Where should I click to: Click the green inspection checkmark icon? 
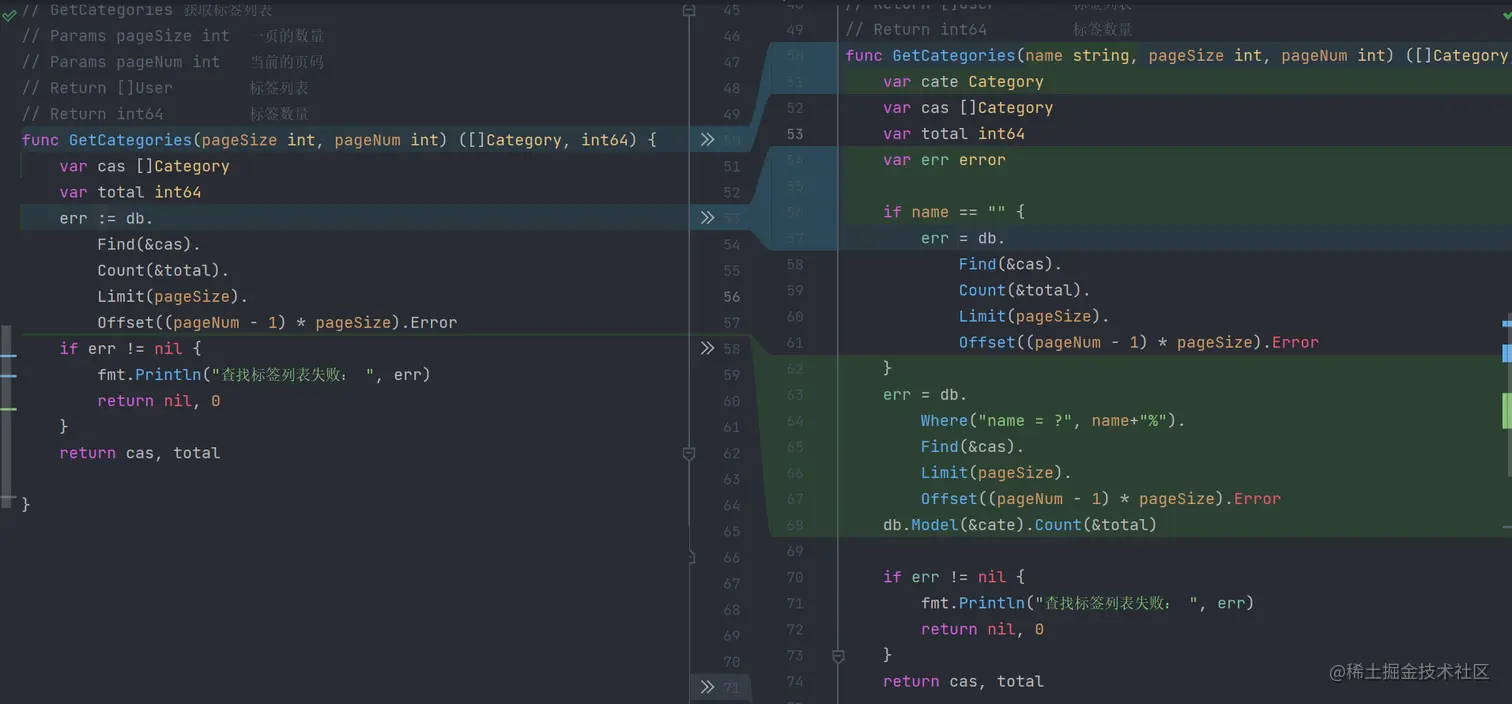click(x=9, y=15)
